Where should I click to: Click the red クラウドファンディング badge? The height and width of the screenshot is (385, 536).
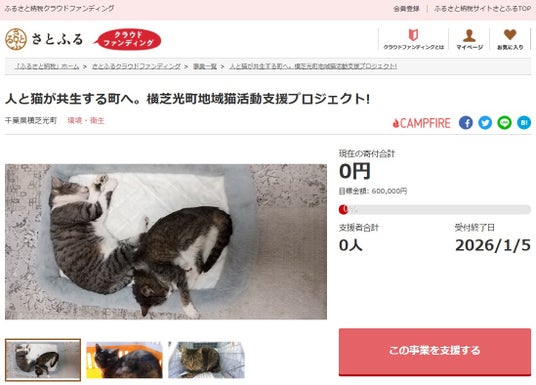tap(127, 39)
